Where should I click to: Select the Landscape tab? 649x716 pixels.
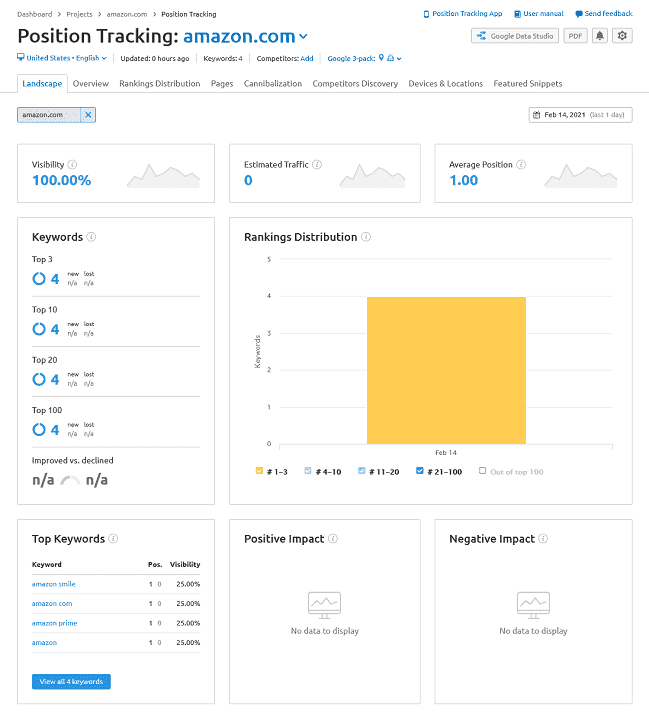coord(42,84)
